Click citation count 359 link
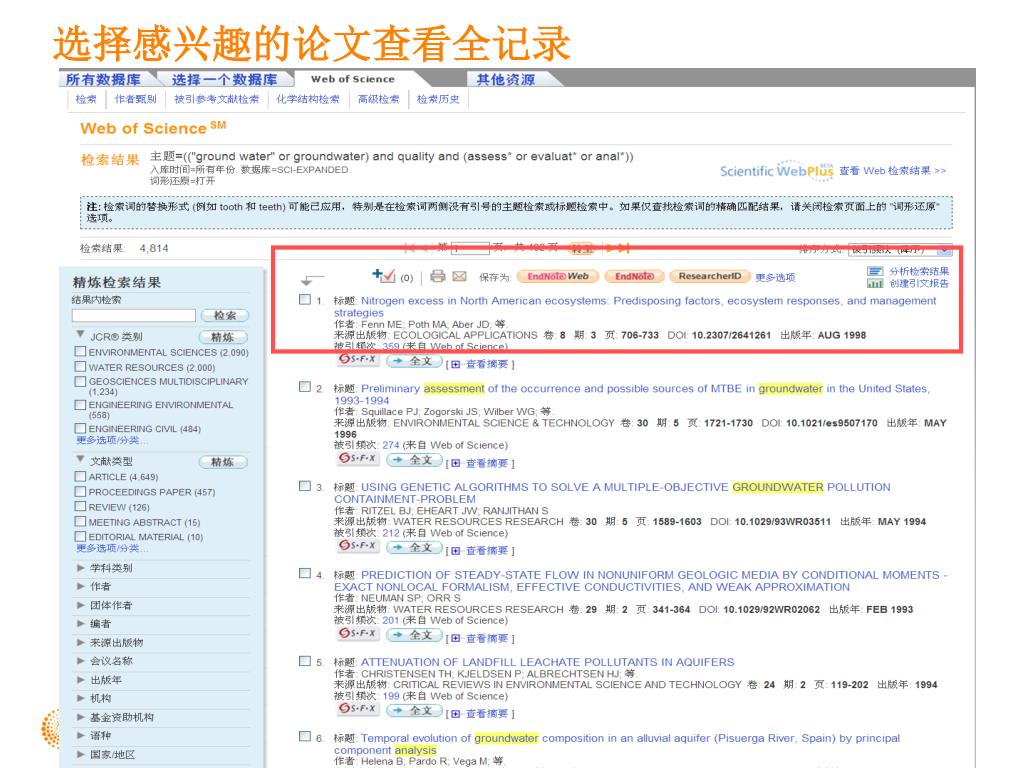 391,346
